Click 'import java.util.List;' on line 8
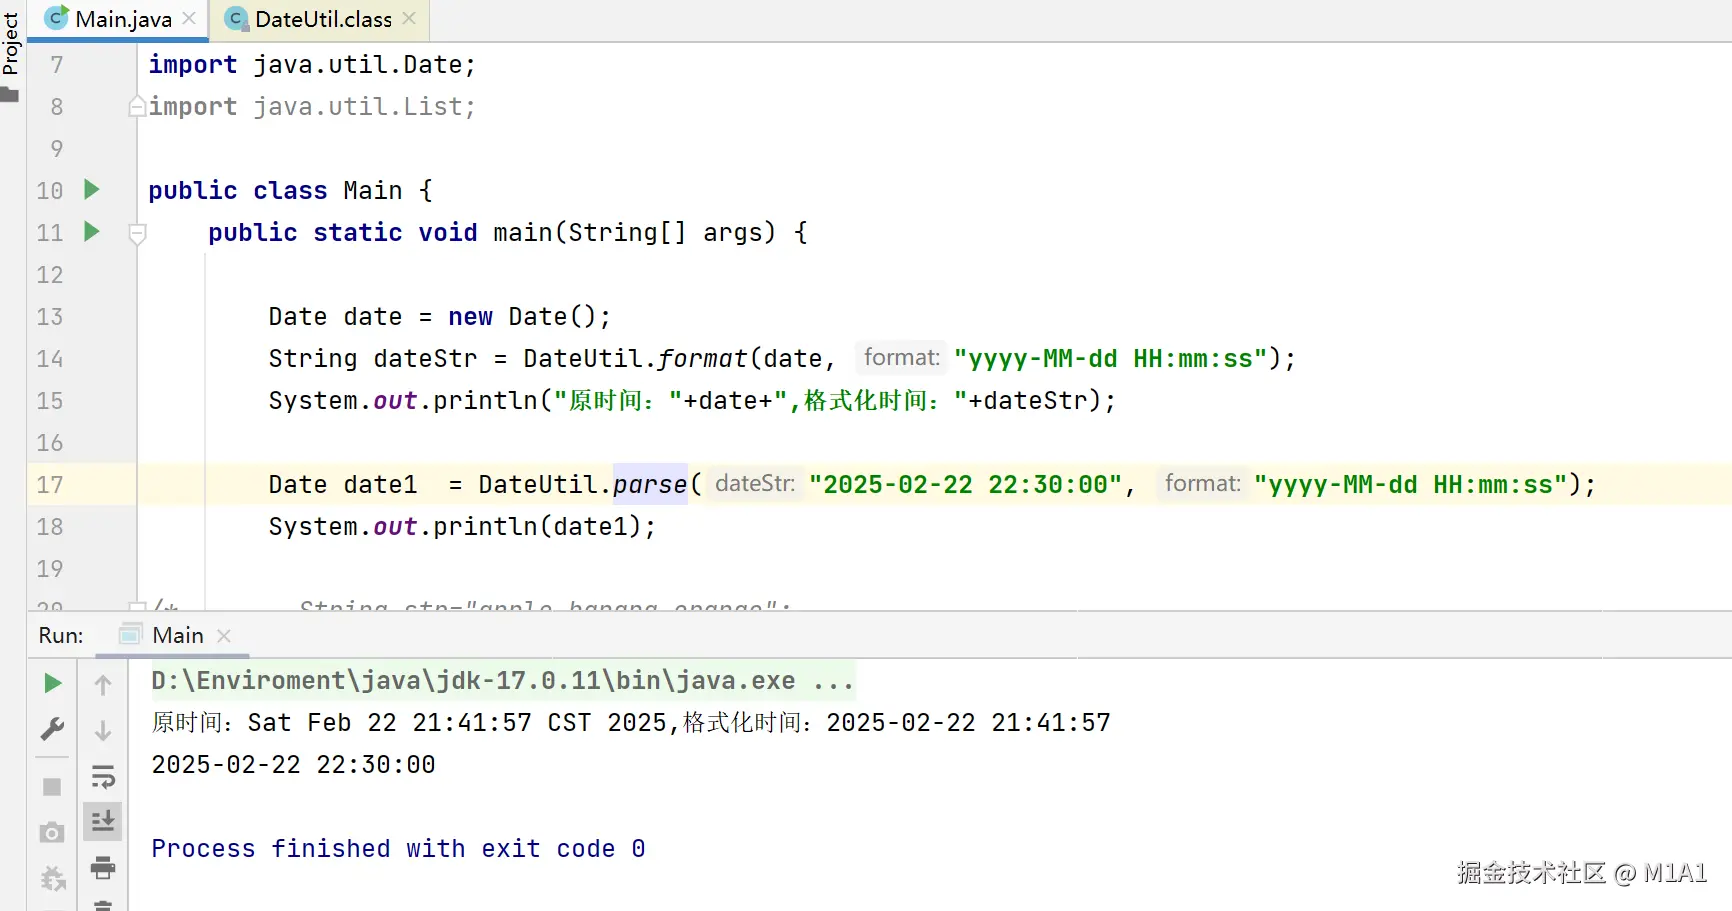1732x911 pixels. 312,107
